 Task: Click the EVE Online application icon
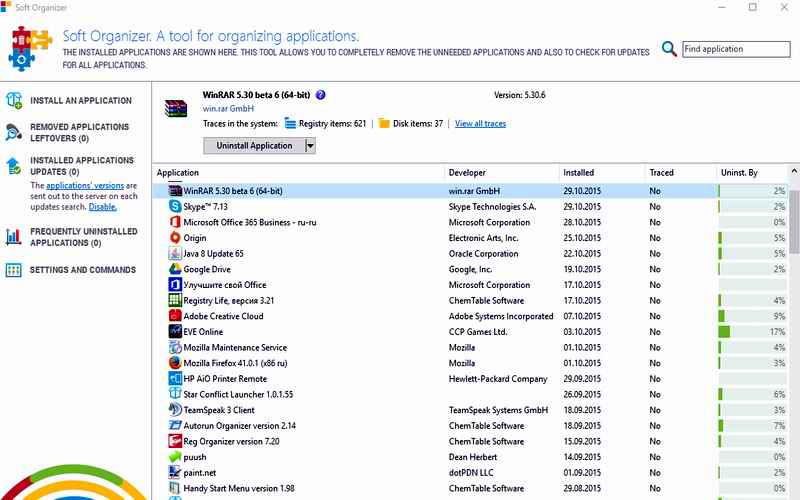[x=174, y=332]
